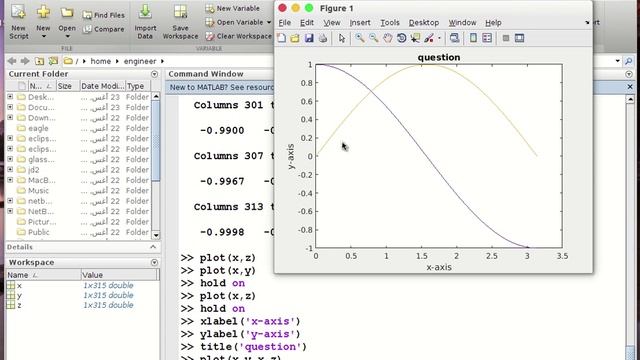Viewport: 640px width, 360px height.
Task: Open the Current Folder panel actions menu
Action: click(x=154, y=74)
